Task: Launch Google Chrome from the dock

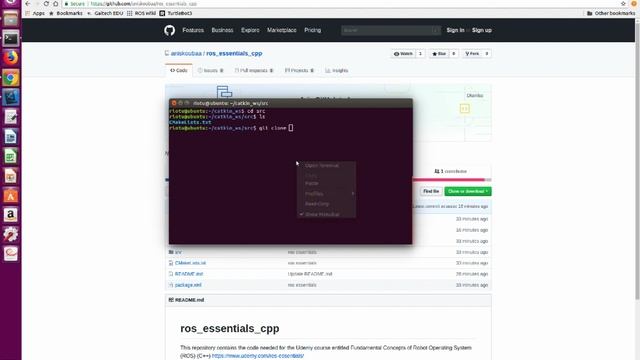Action: point(11,78)
